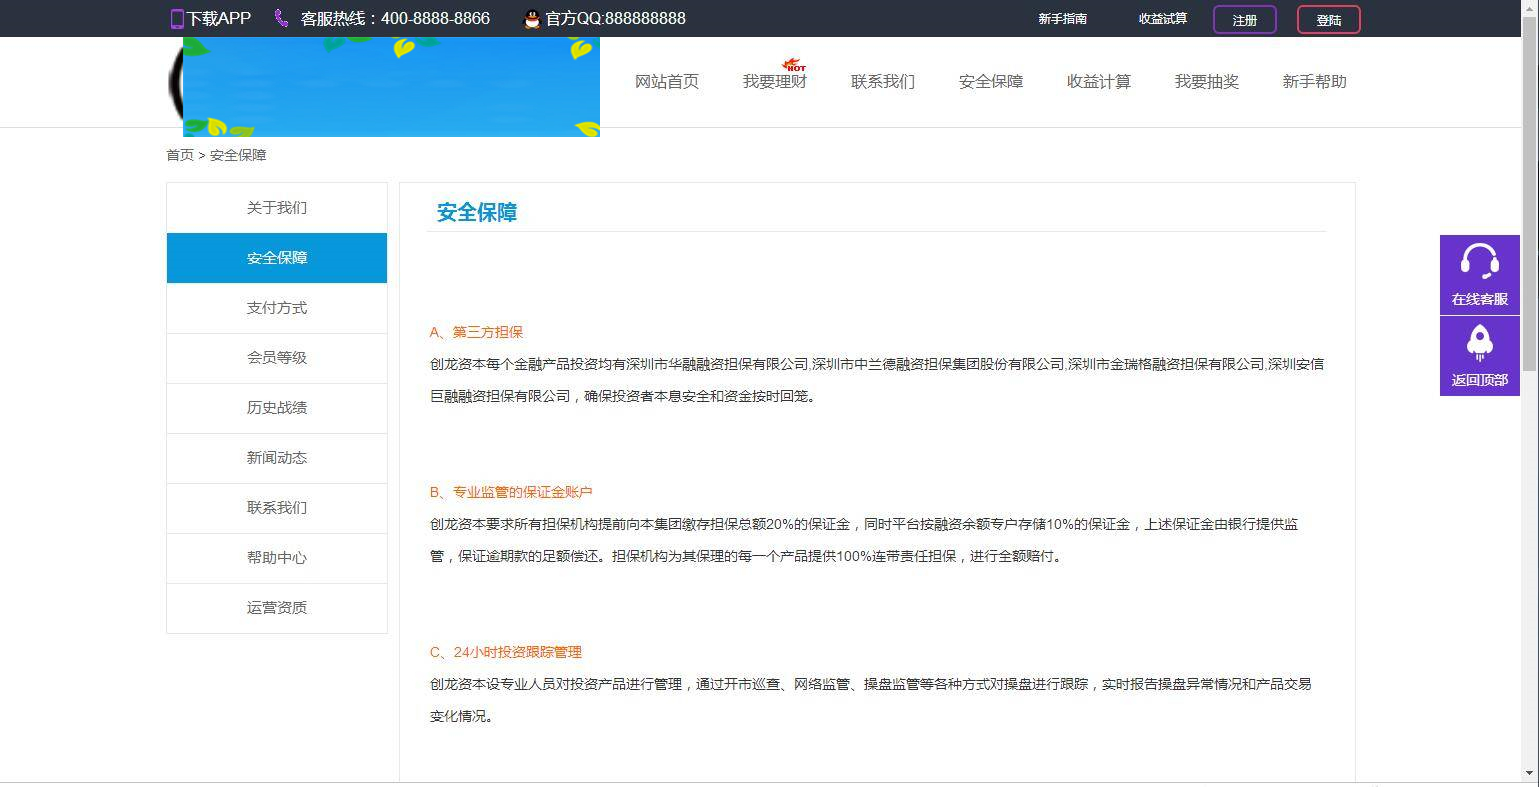Click the HOT badge above 我要理财

794,63
